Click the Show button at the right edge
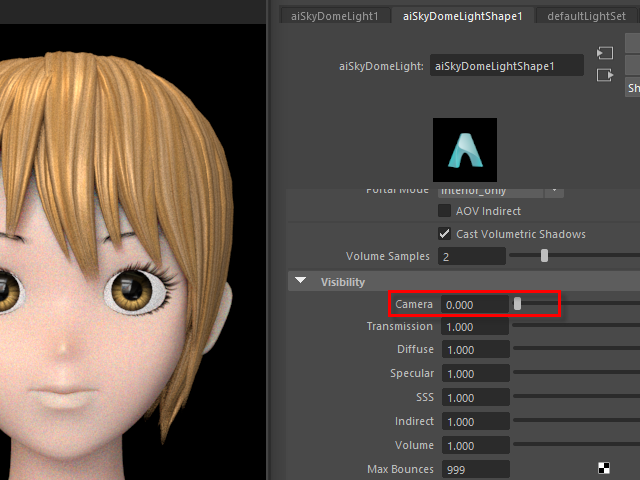 [633, 88]
